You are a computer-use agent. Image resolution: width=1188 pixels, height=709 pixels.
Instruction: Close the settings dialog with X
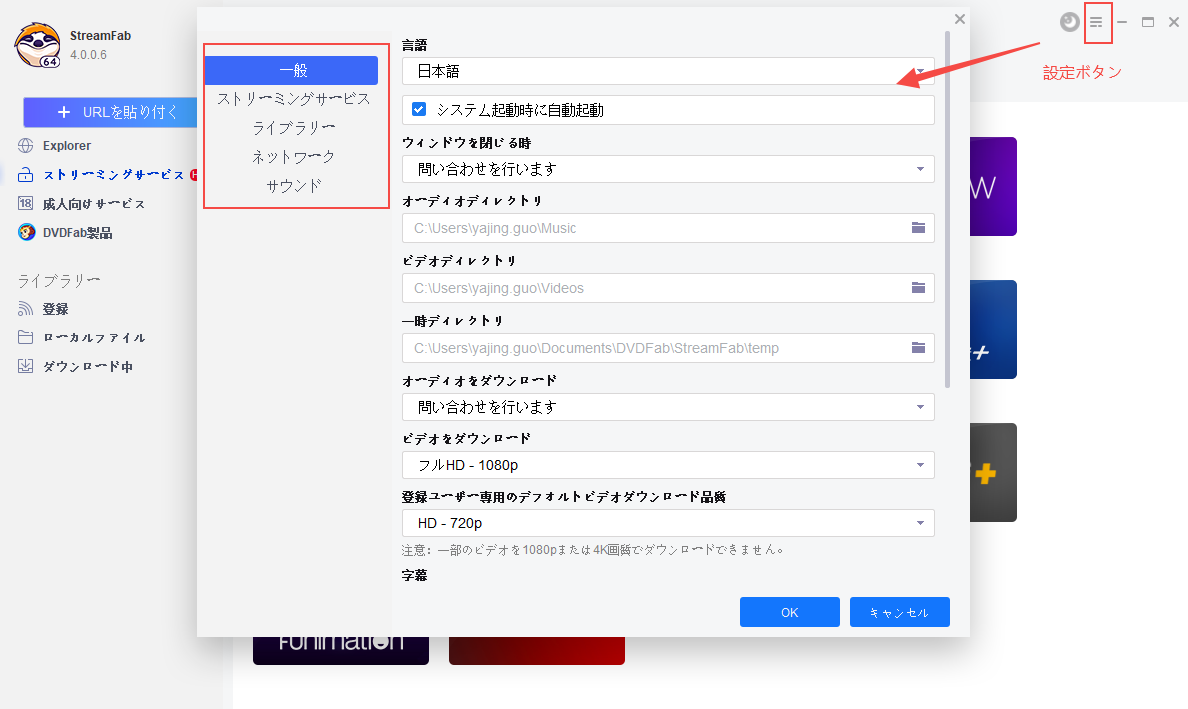pos(959,19)
